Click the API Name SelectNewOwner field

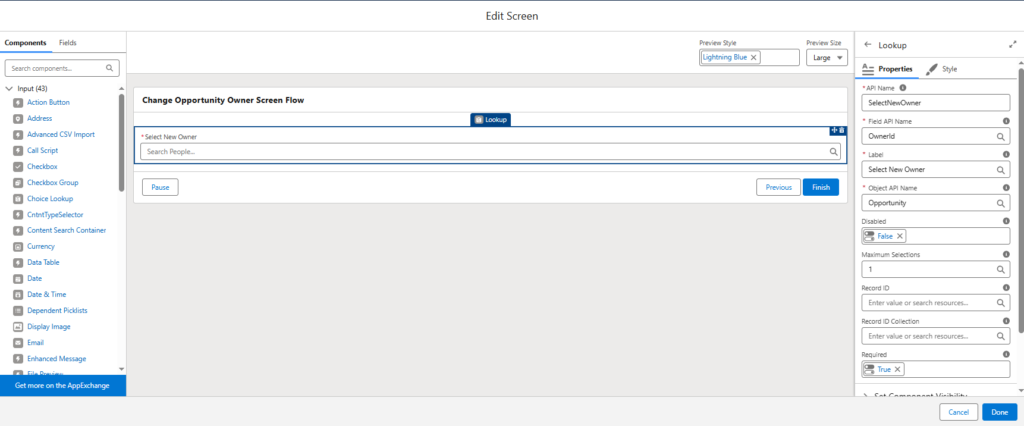[x=936, y=103]
